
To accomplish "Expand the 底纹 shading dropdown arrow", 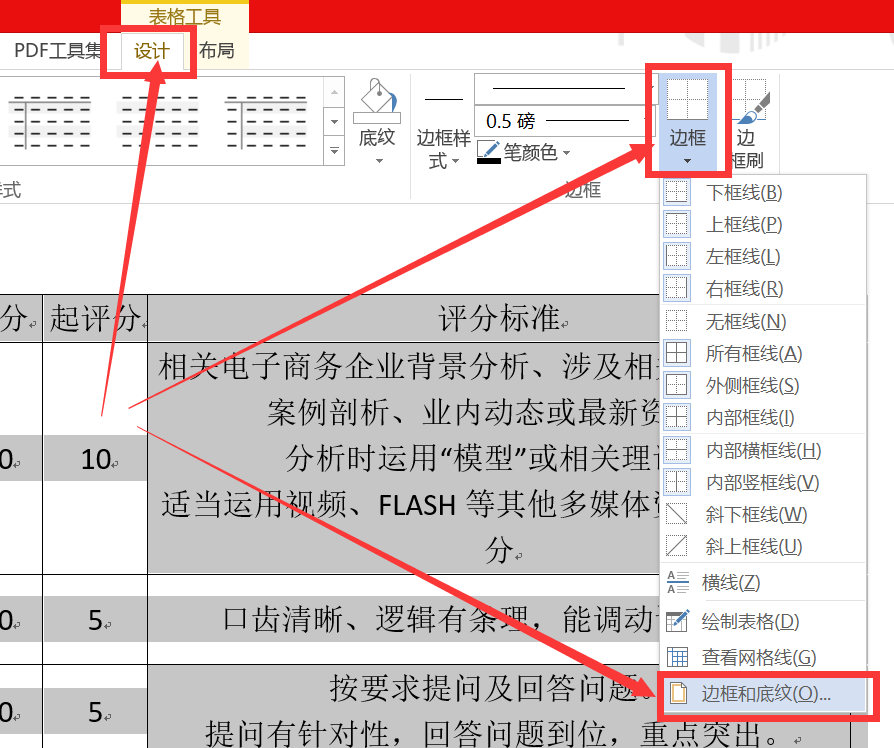I will pyautogui.click(x=379, y=161).
